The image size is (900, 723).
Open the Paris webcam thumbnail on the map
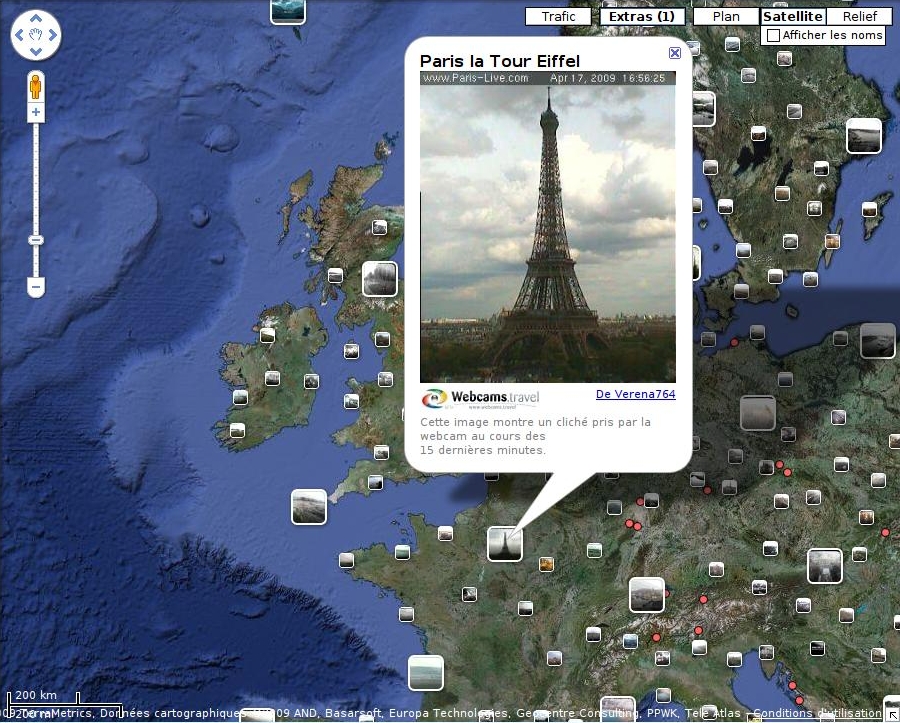[x=505, y=543]
